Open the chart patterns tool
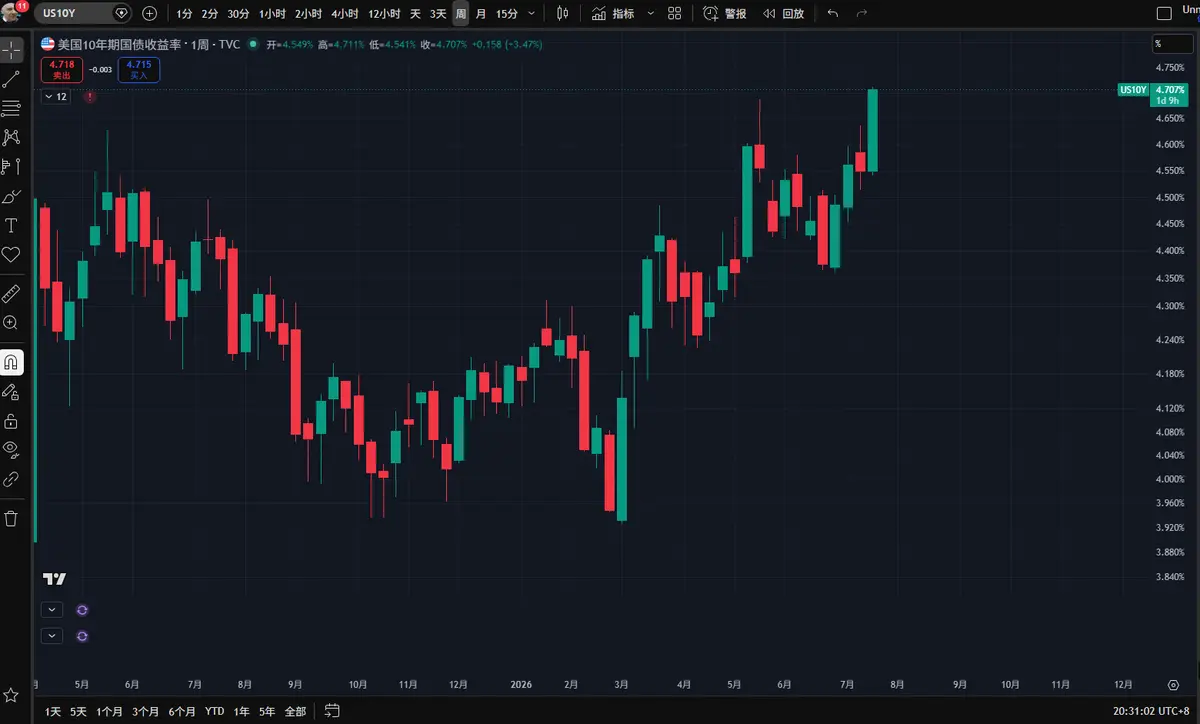Viewport: 1200px width, 724px height. tap(11, 137)
